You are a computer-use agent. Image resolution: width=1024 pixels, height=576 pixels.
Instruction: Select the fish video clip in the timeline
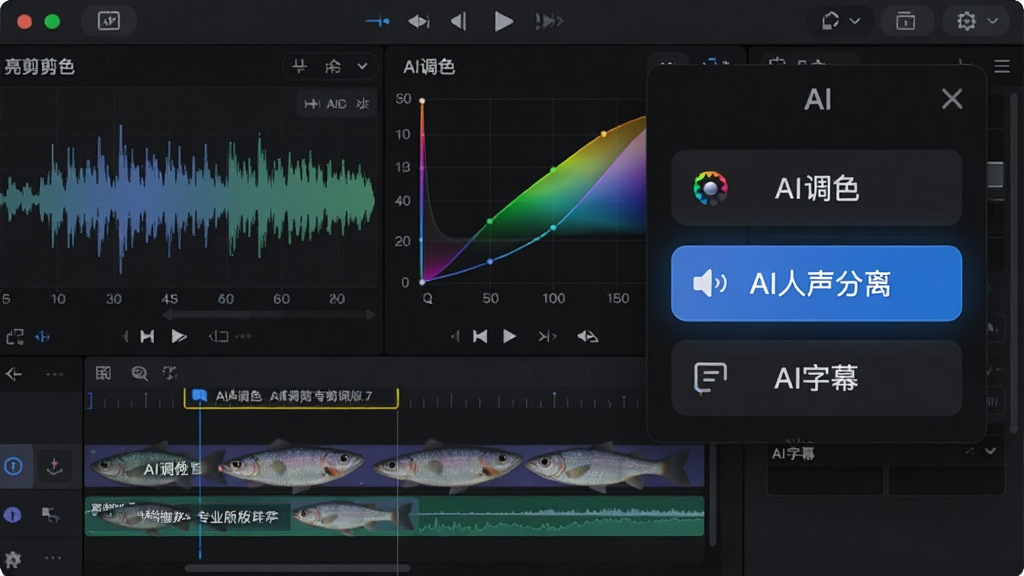click(x=394, y=466)
